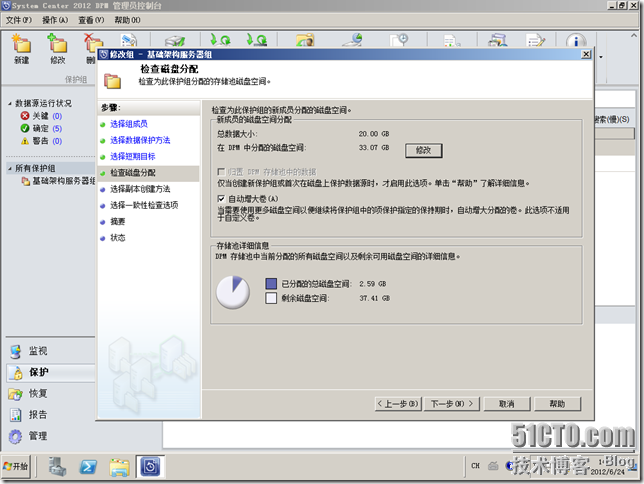
Task: Click the 关键 critical status icon
Action: (25, 116)
